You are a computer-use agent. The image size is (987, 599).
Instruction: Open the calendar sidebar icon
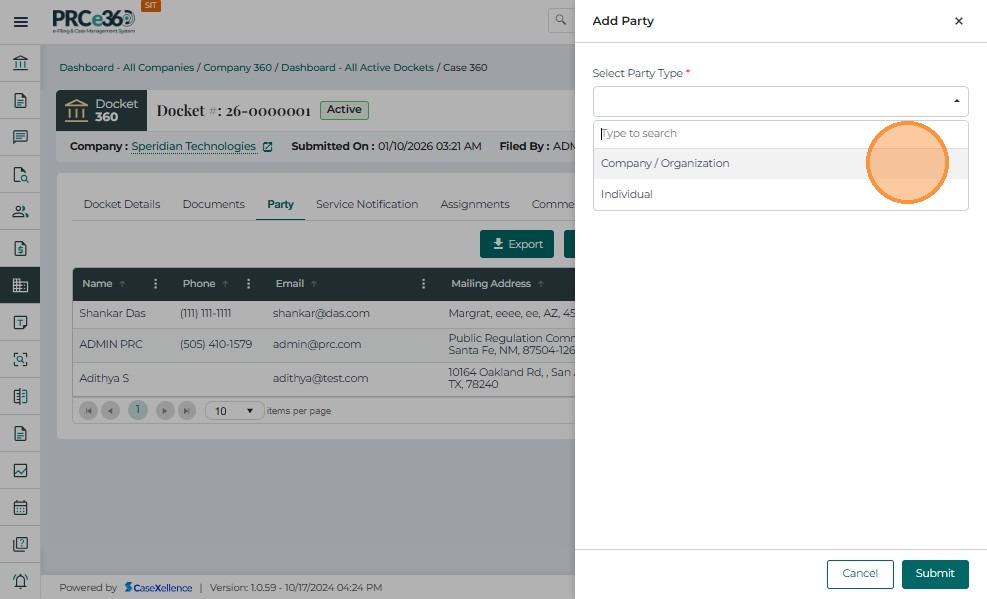(x=20, y=507)
